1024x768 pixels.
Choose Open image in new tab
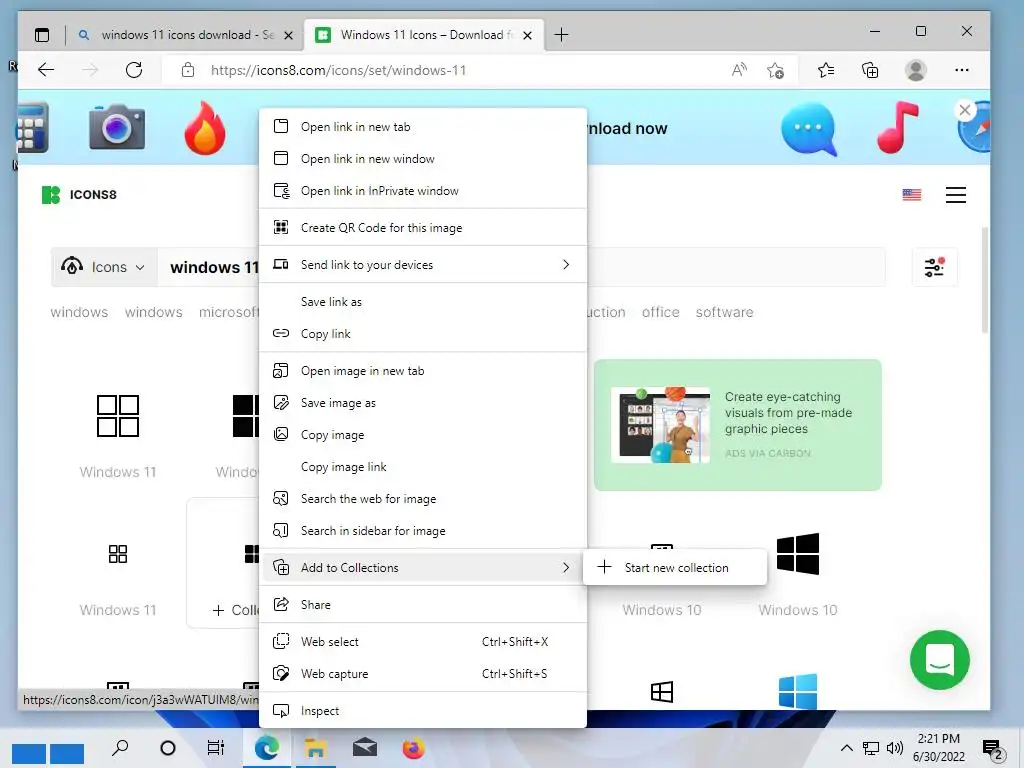[x=423, y=371]
